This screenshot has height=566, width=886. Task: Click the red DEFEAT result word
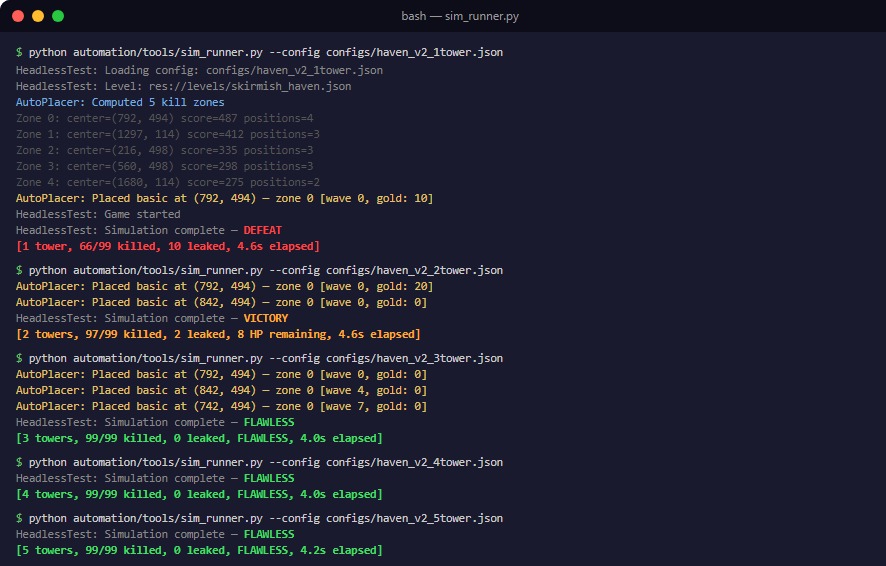pos(263,230)
